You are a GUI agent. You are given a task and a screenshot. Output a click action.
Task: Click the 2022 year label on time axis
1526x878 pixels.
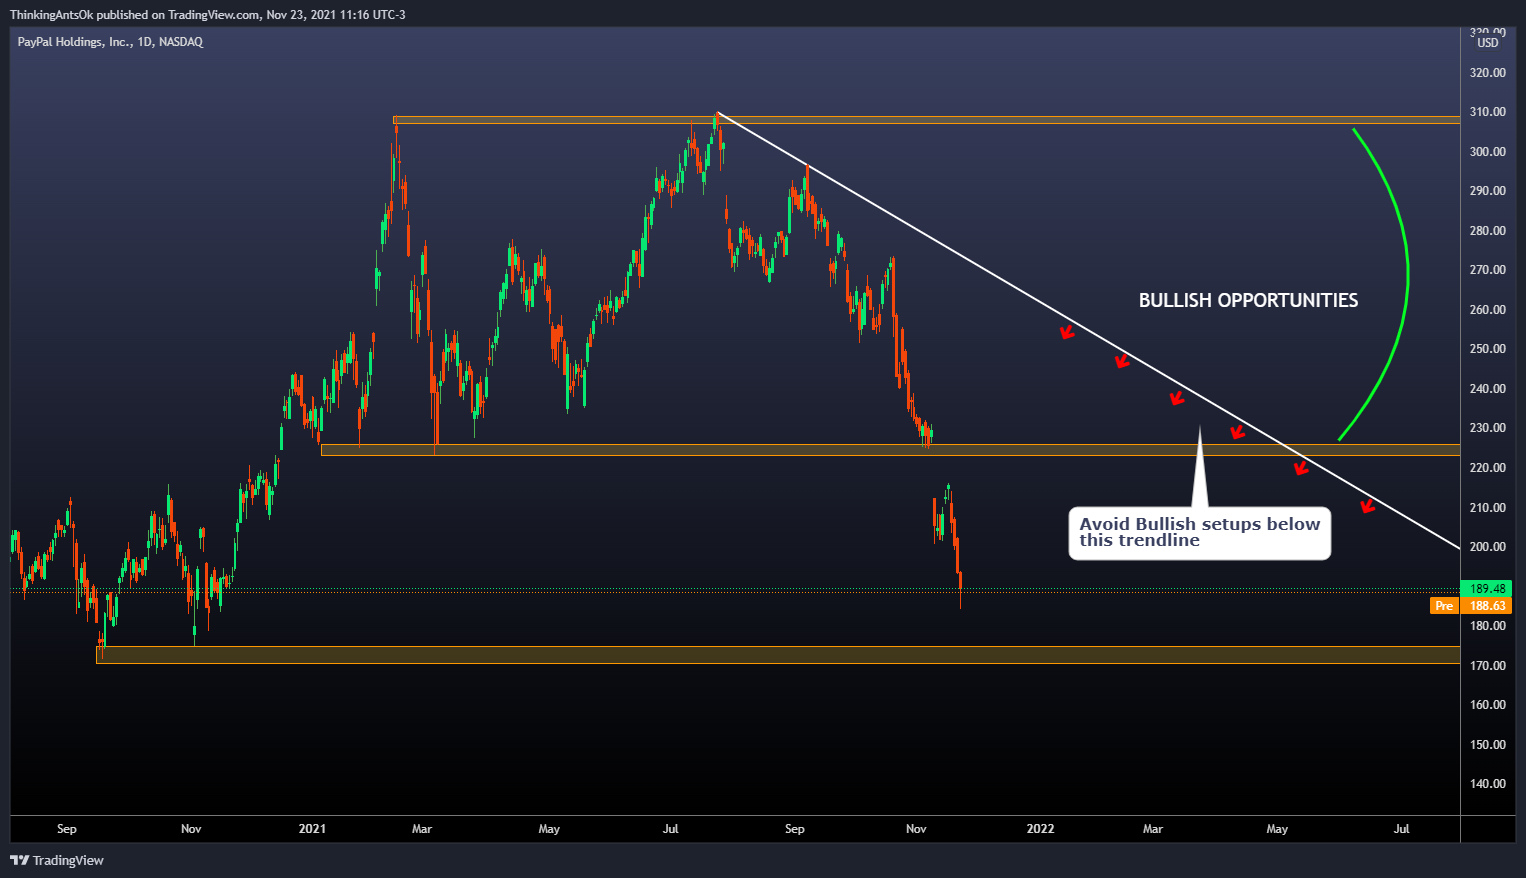click(x=1040, y=829)
